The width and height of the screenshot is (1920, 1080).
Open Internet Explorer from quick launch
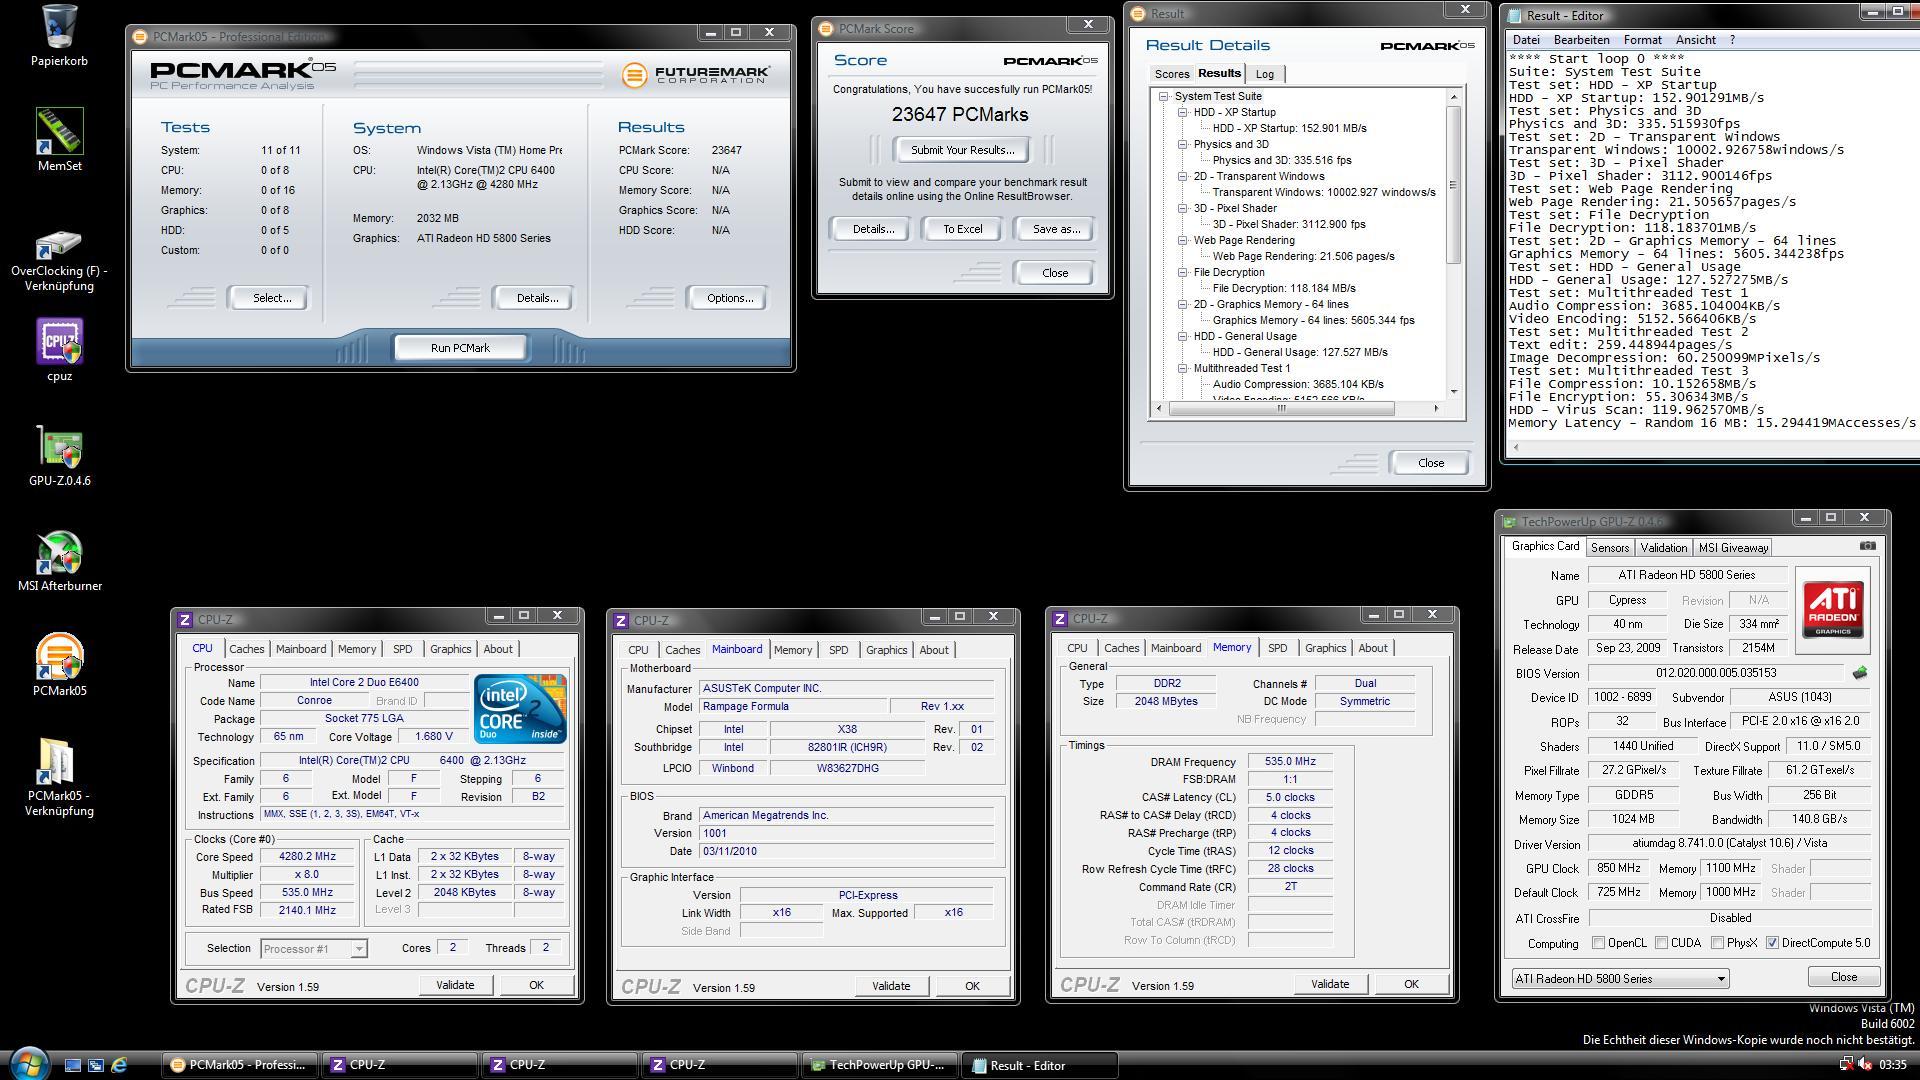(119, 1065)
